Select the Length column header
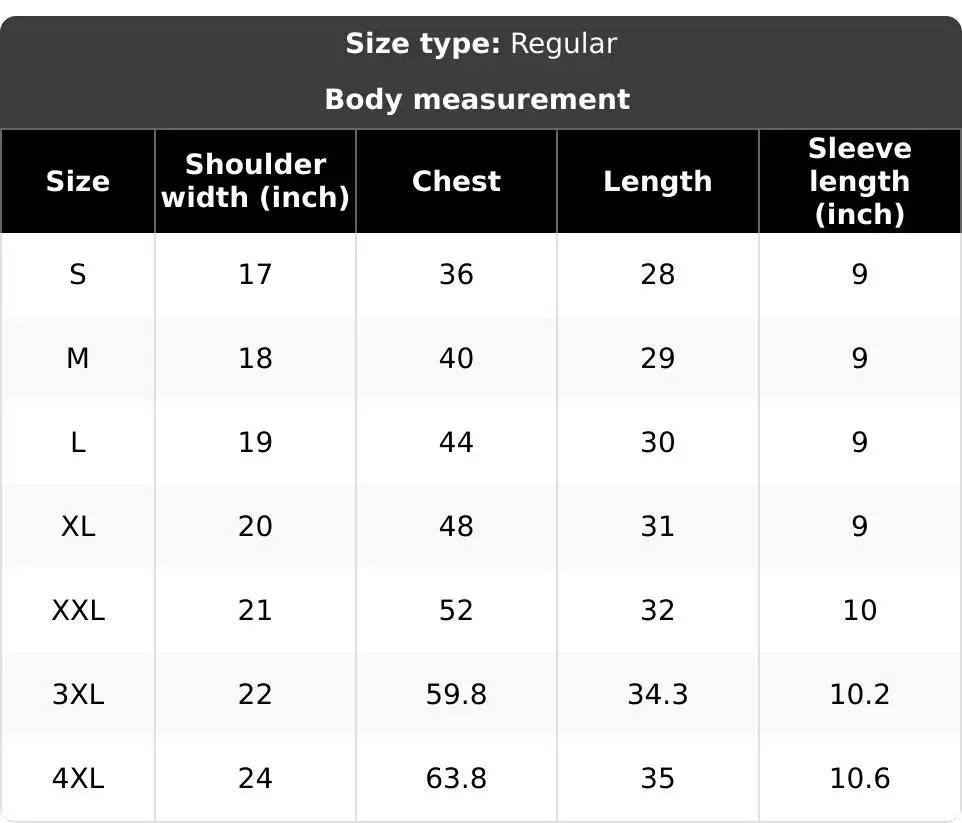This screenshot has width=962, height=823. point(658,182)
